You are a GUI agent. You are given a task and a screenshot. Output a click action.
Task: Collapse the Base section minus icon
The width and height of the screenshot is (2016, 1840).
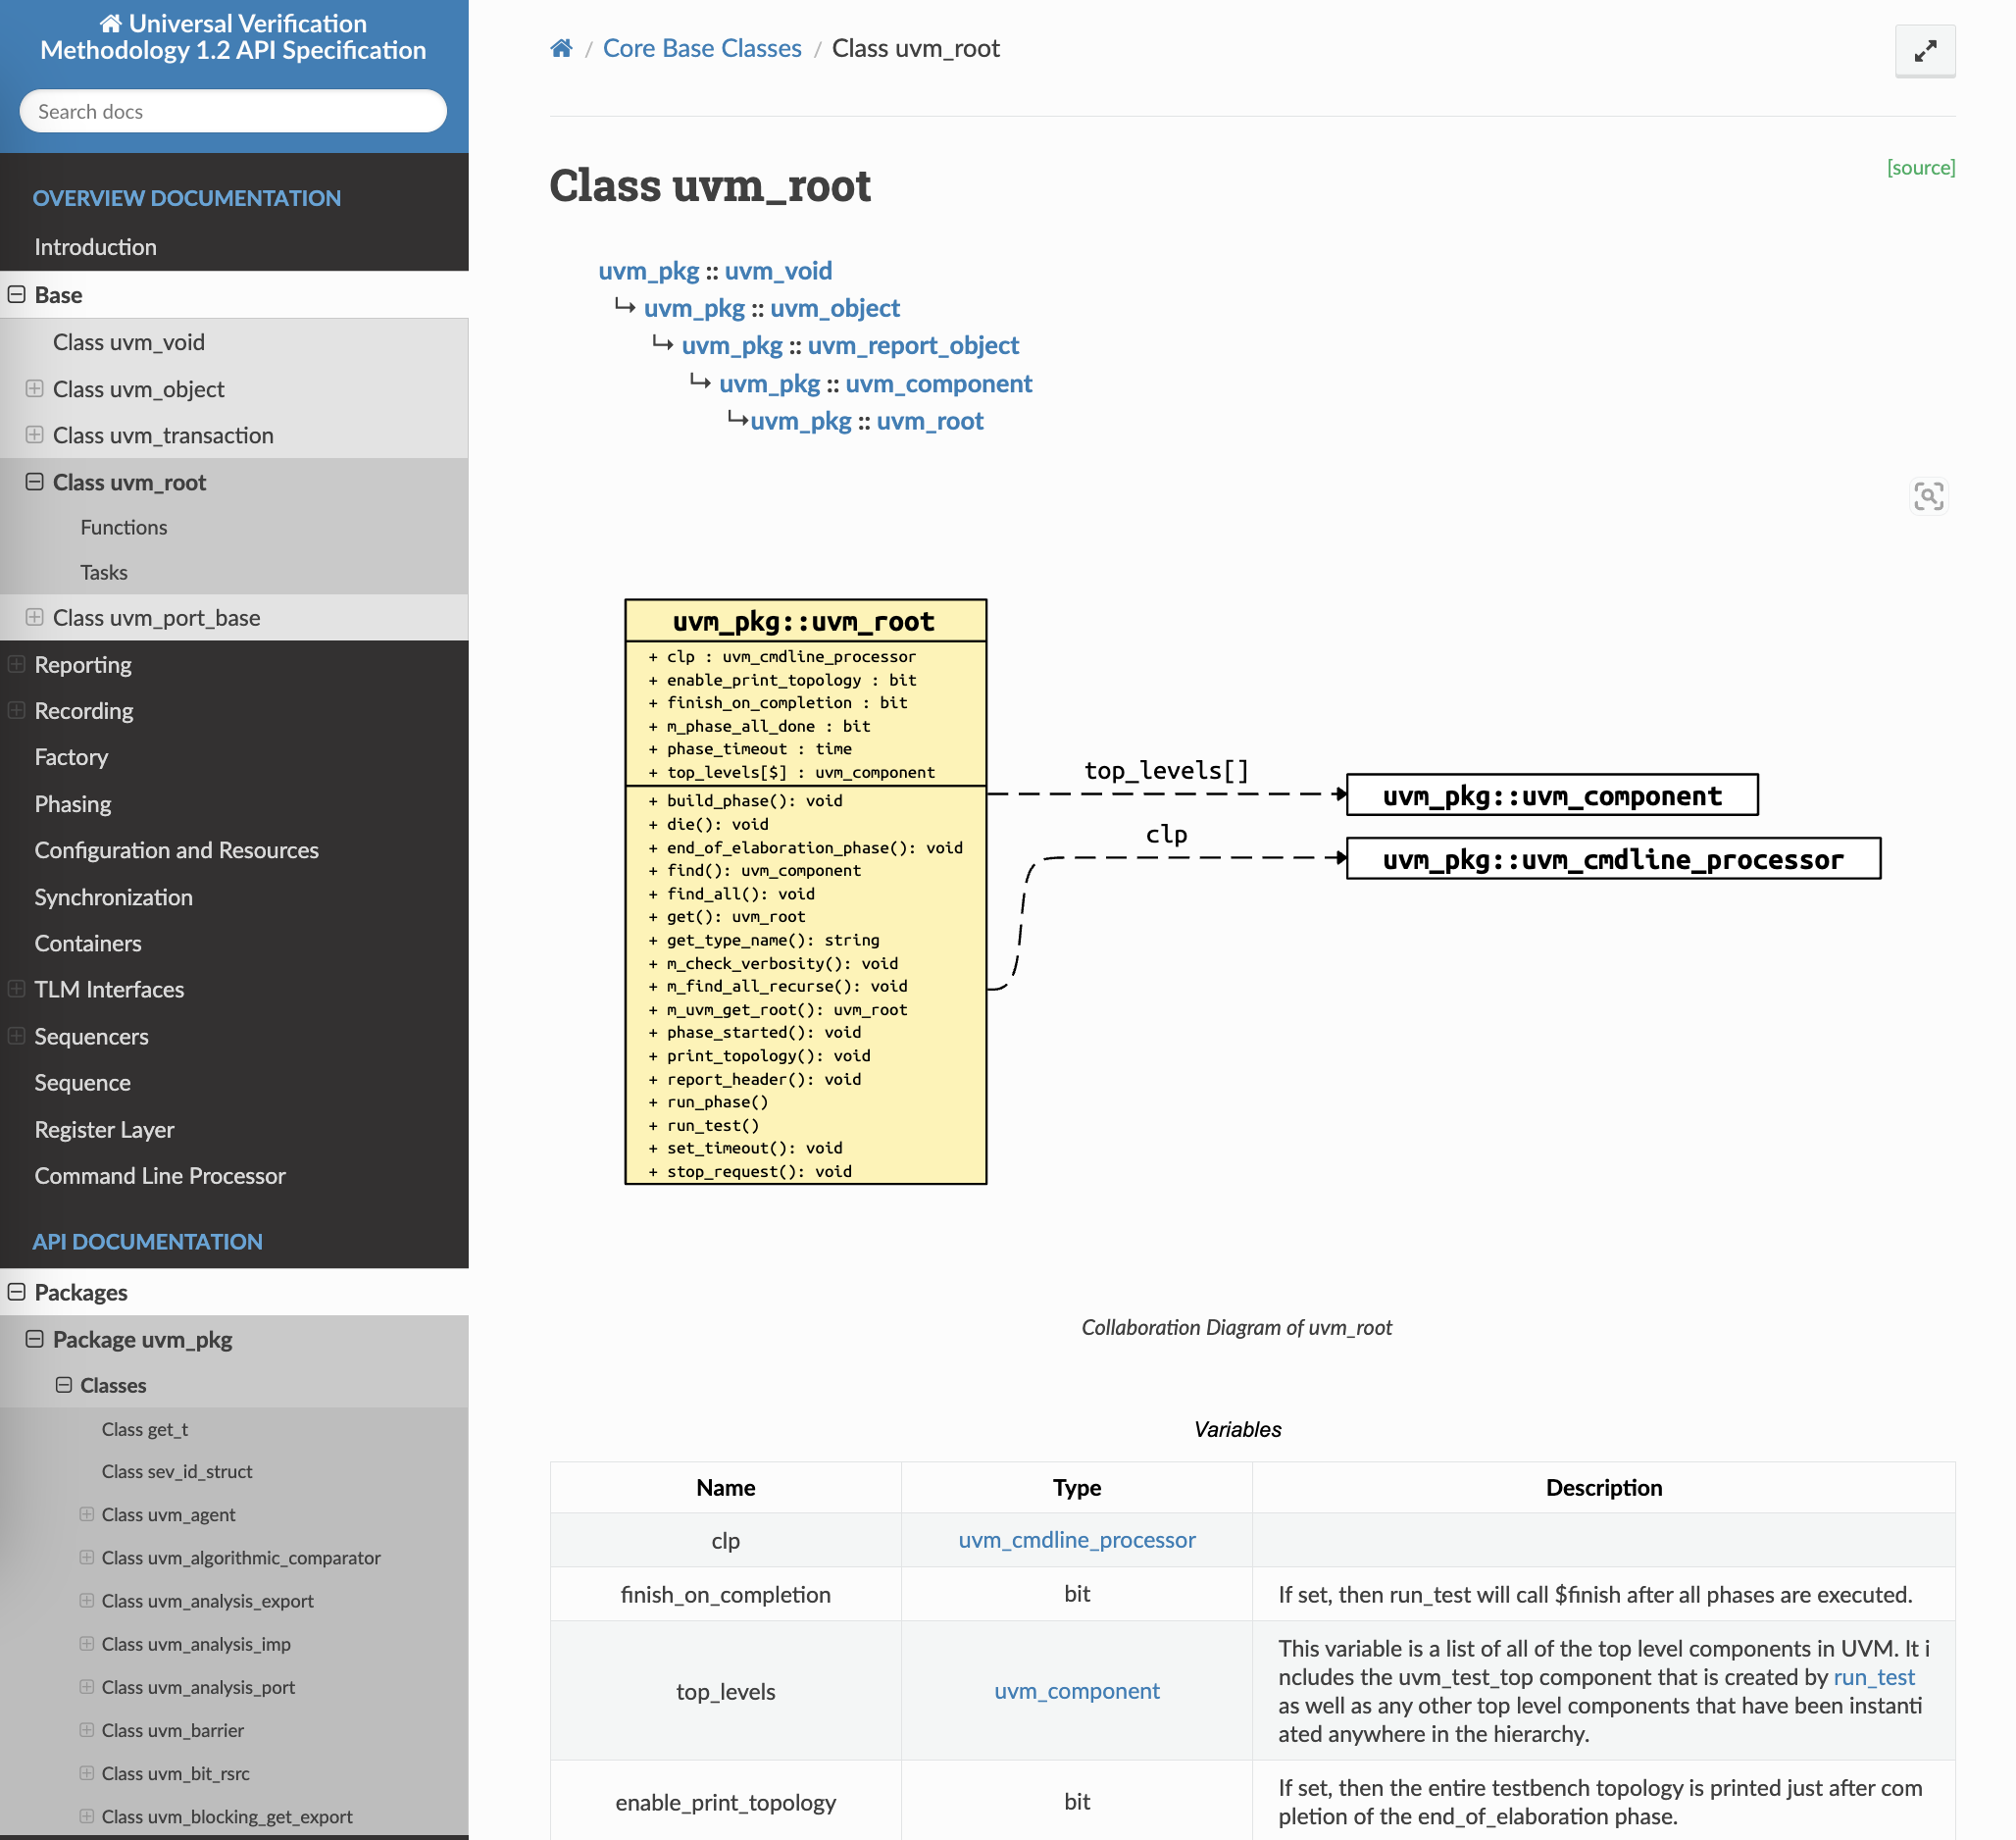[x=17, y=294]
